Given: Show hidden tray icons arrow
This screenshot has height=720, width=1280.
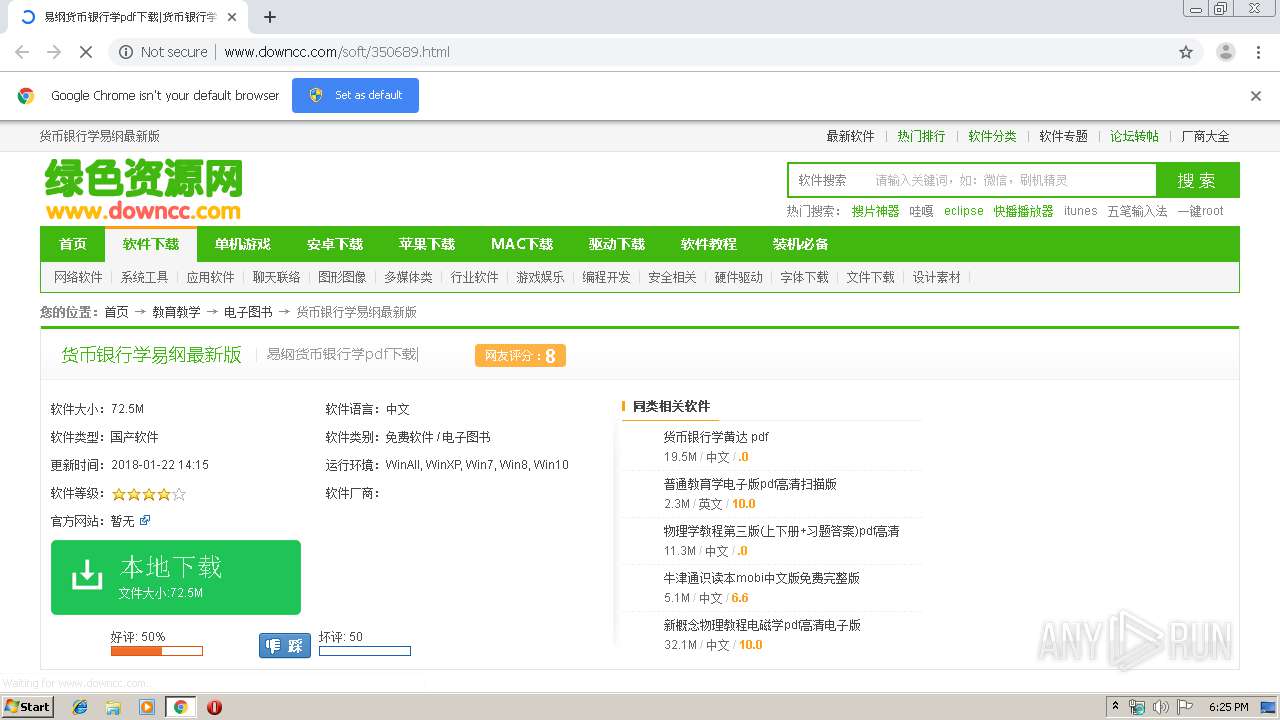Looking at the screenshot, I should pyautogui.click(x=1115, y=707).
